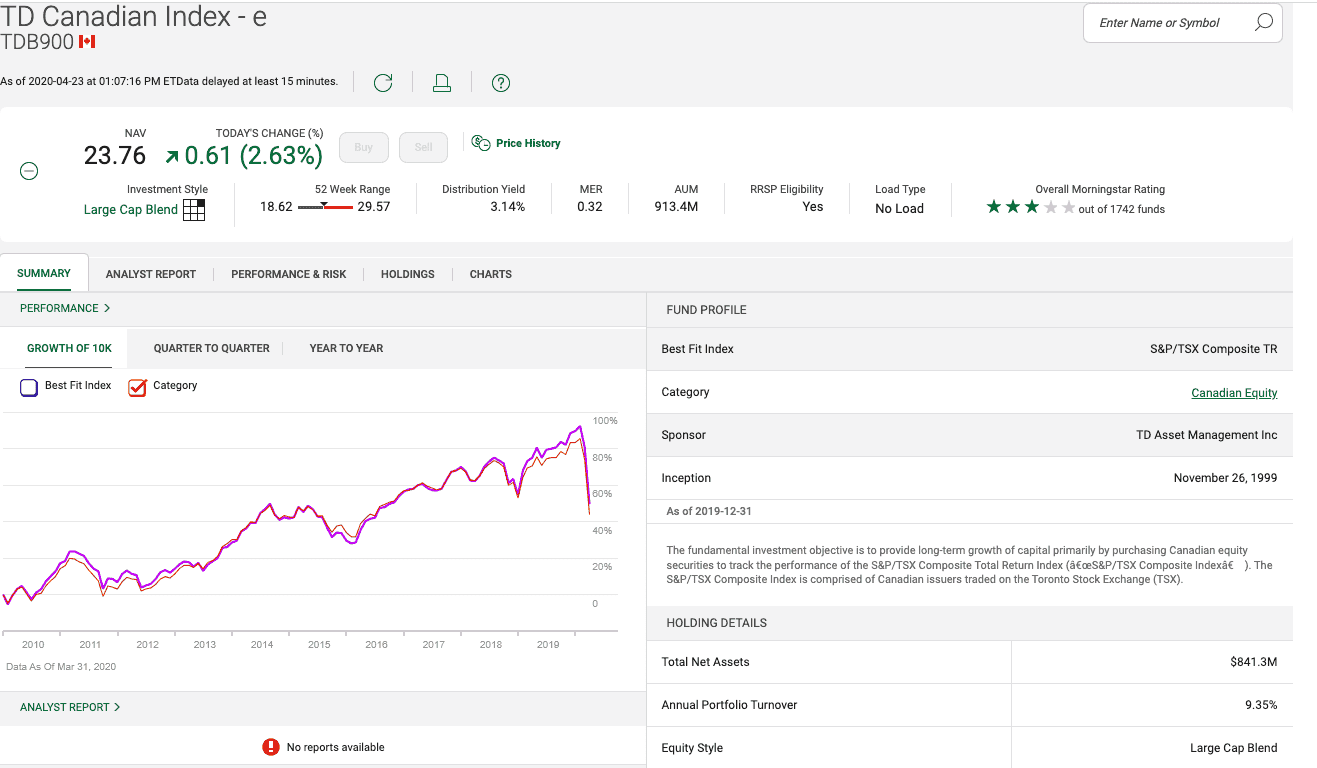This screenshot has height=768, width=1317.
Task: Open the help question mark icon
Action: click(x=501, y=83)
